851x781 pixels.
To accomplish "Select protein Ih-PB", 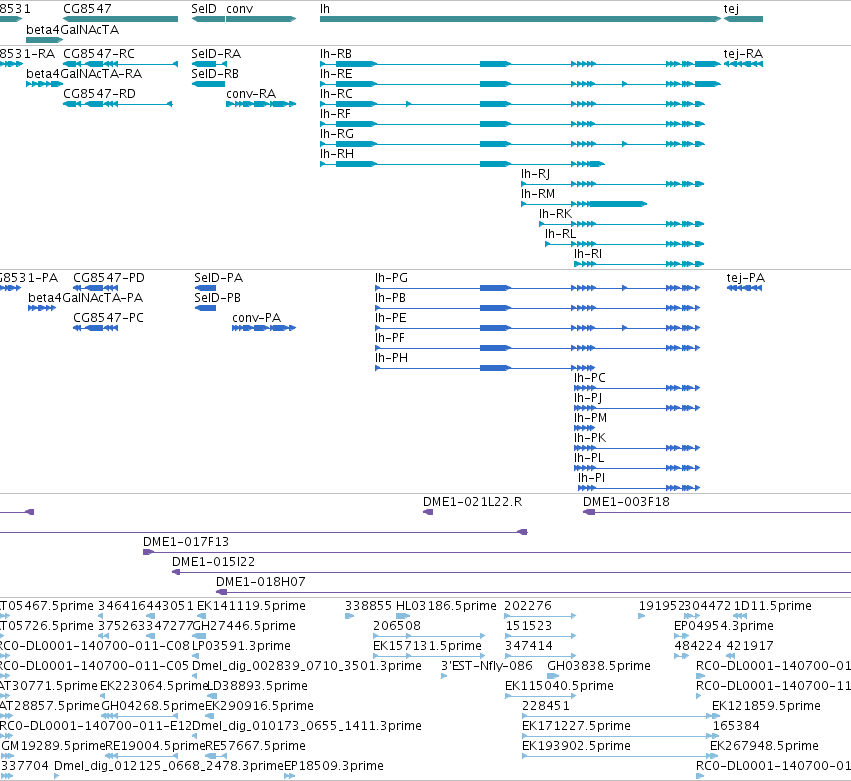I will point(537,308).
